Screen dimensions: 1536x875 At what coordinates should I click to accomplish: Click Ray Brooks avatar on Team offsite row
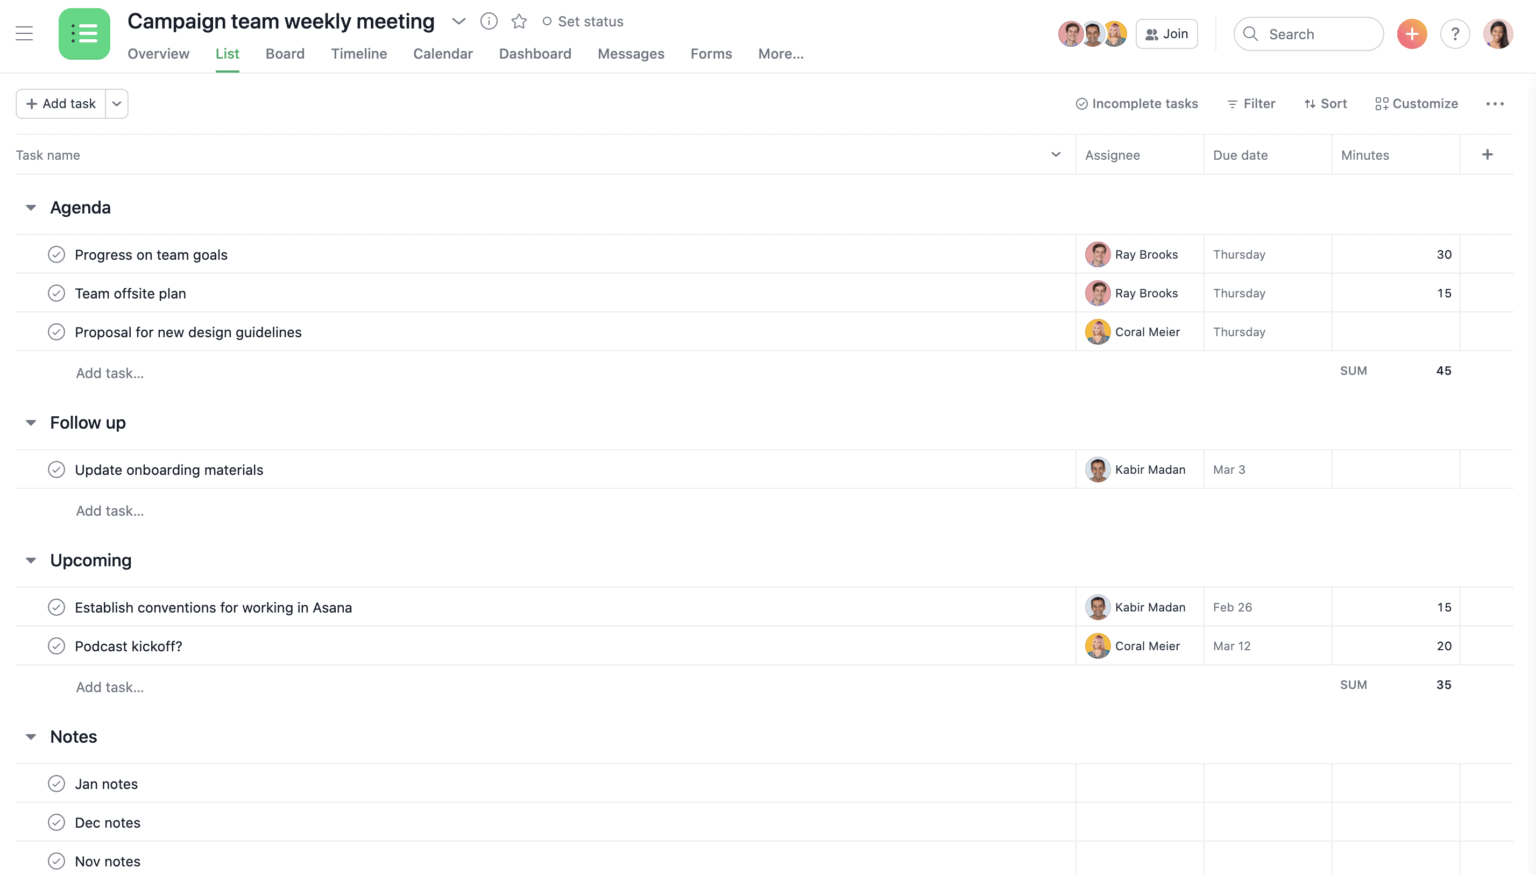click(1098, 293)
